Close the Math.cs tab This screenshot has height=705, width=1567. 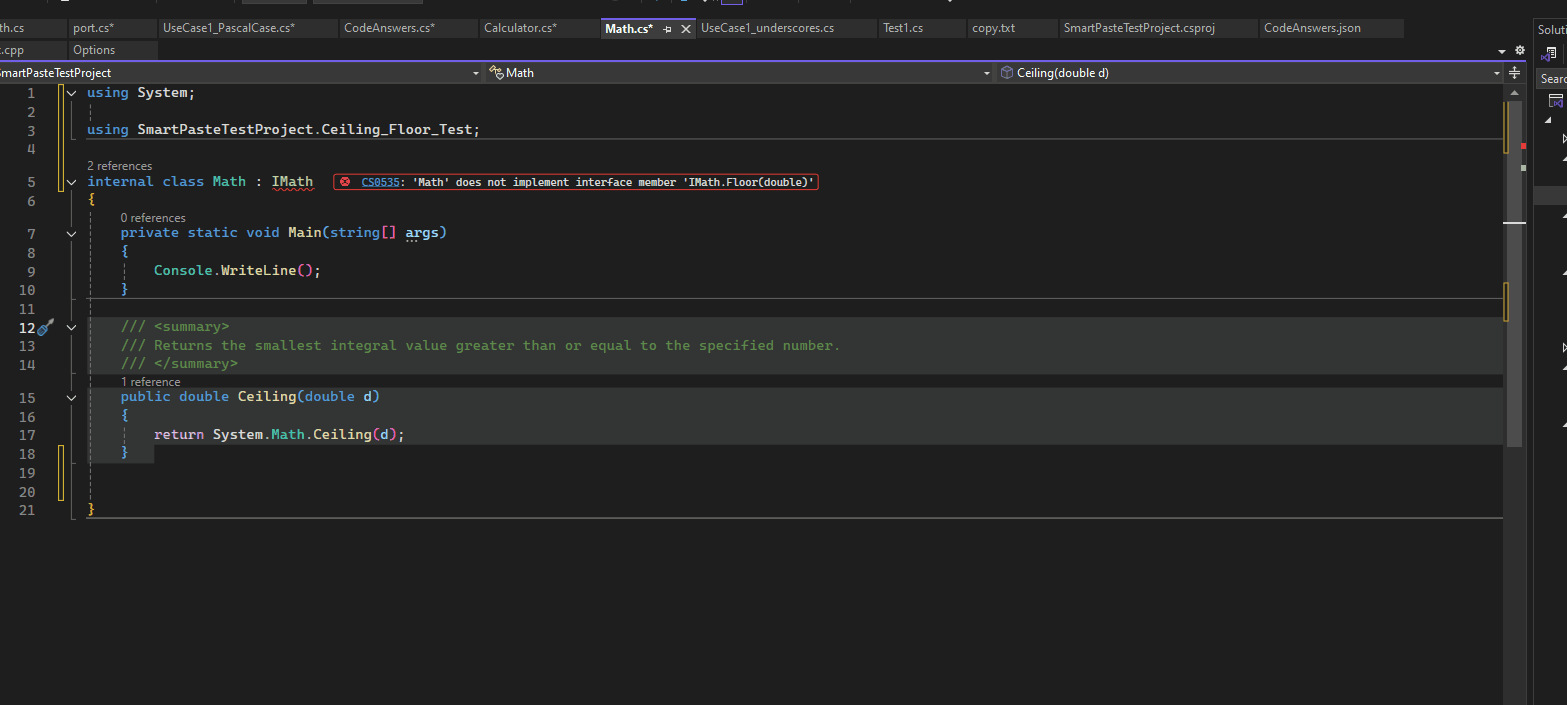click(x=686, y=29)
